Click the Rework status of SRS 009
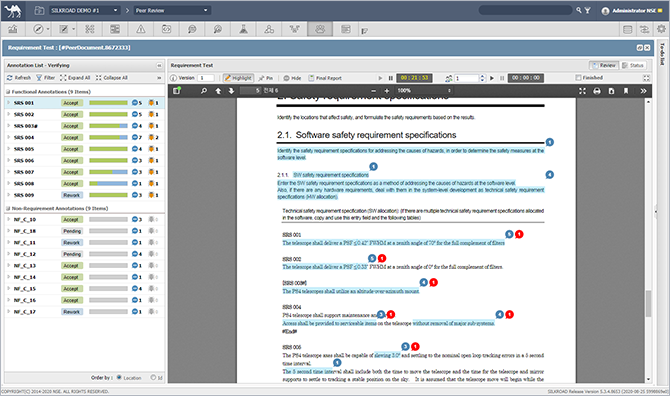 coord(71,195)
